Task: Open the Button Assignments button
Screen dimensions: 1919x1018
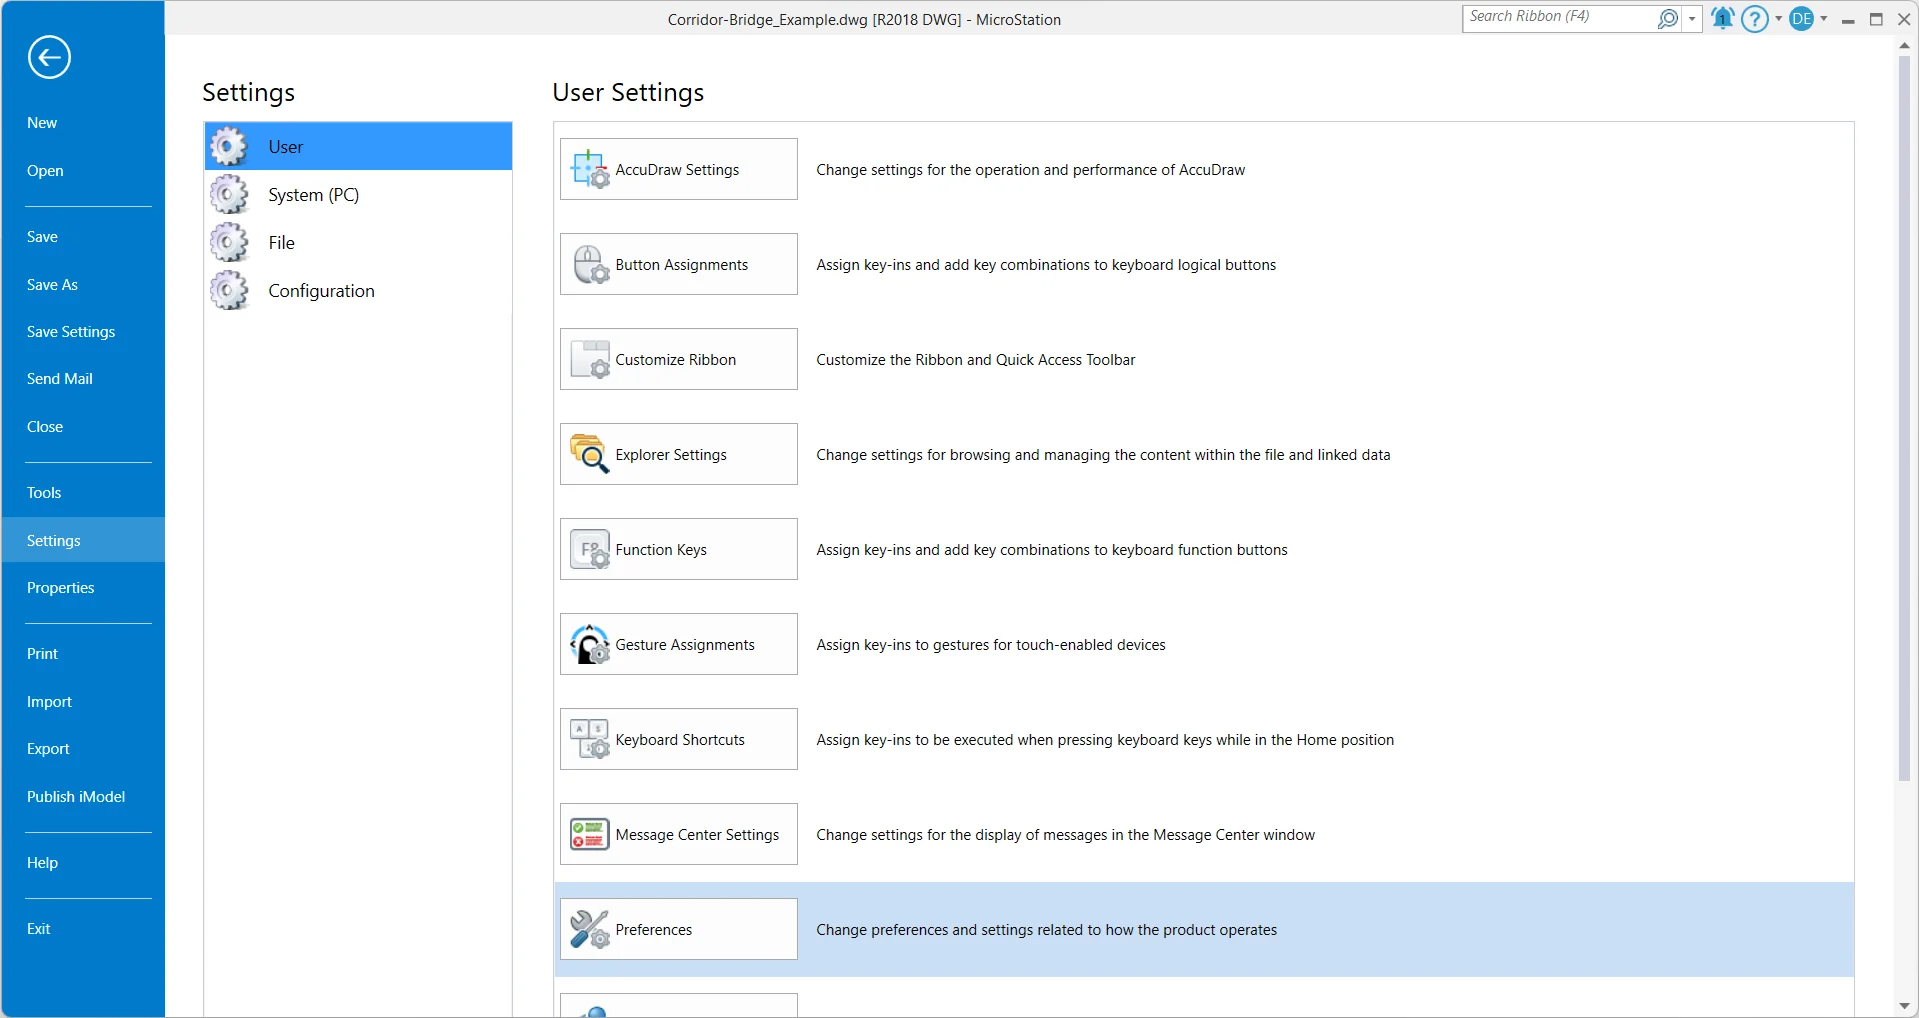Action: point(679,264)
